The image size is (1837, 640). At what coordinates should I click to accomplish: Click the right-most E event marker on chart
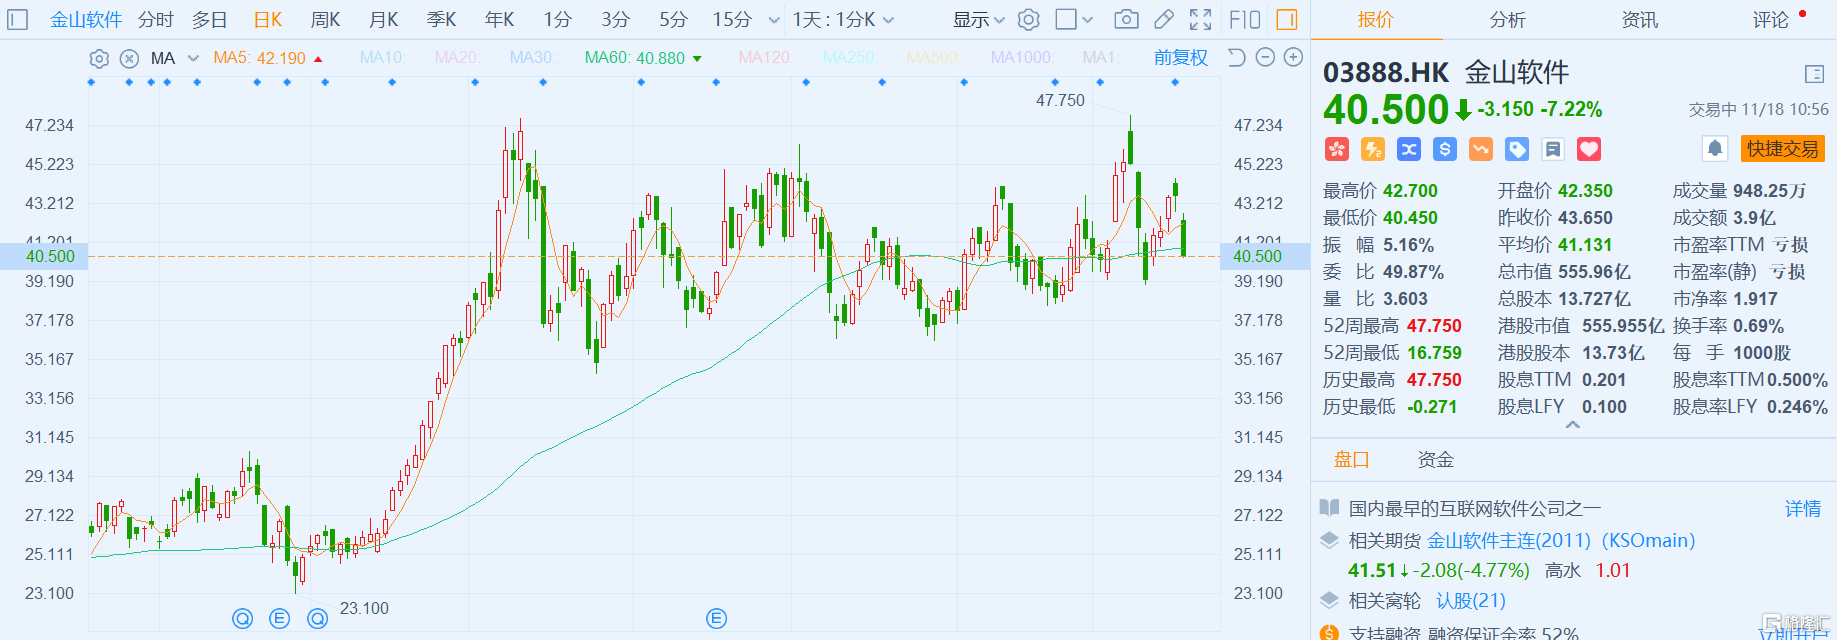(716, 618)
